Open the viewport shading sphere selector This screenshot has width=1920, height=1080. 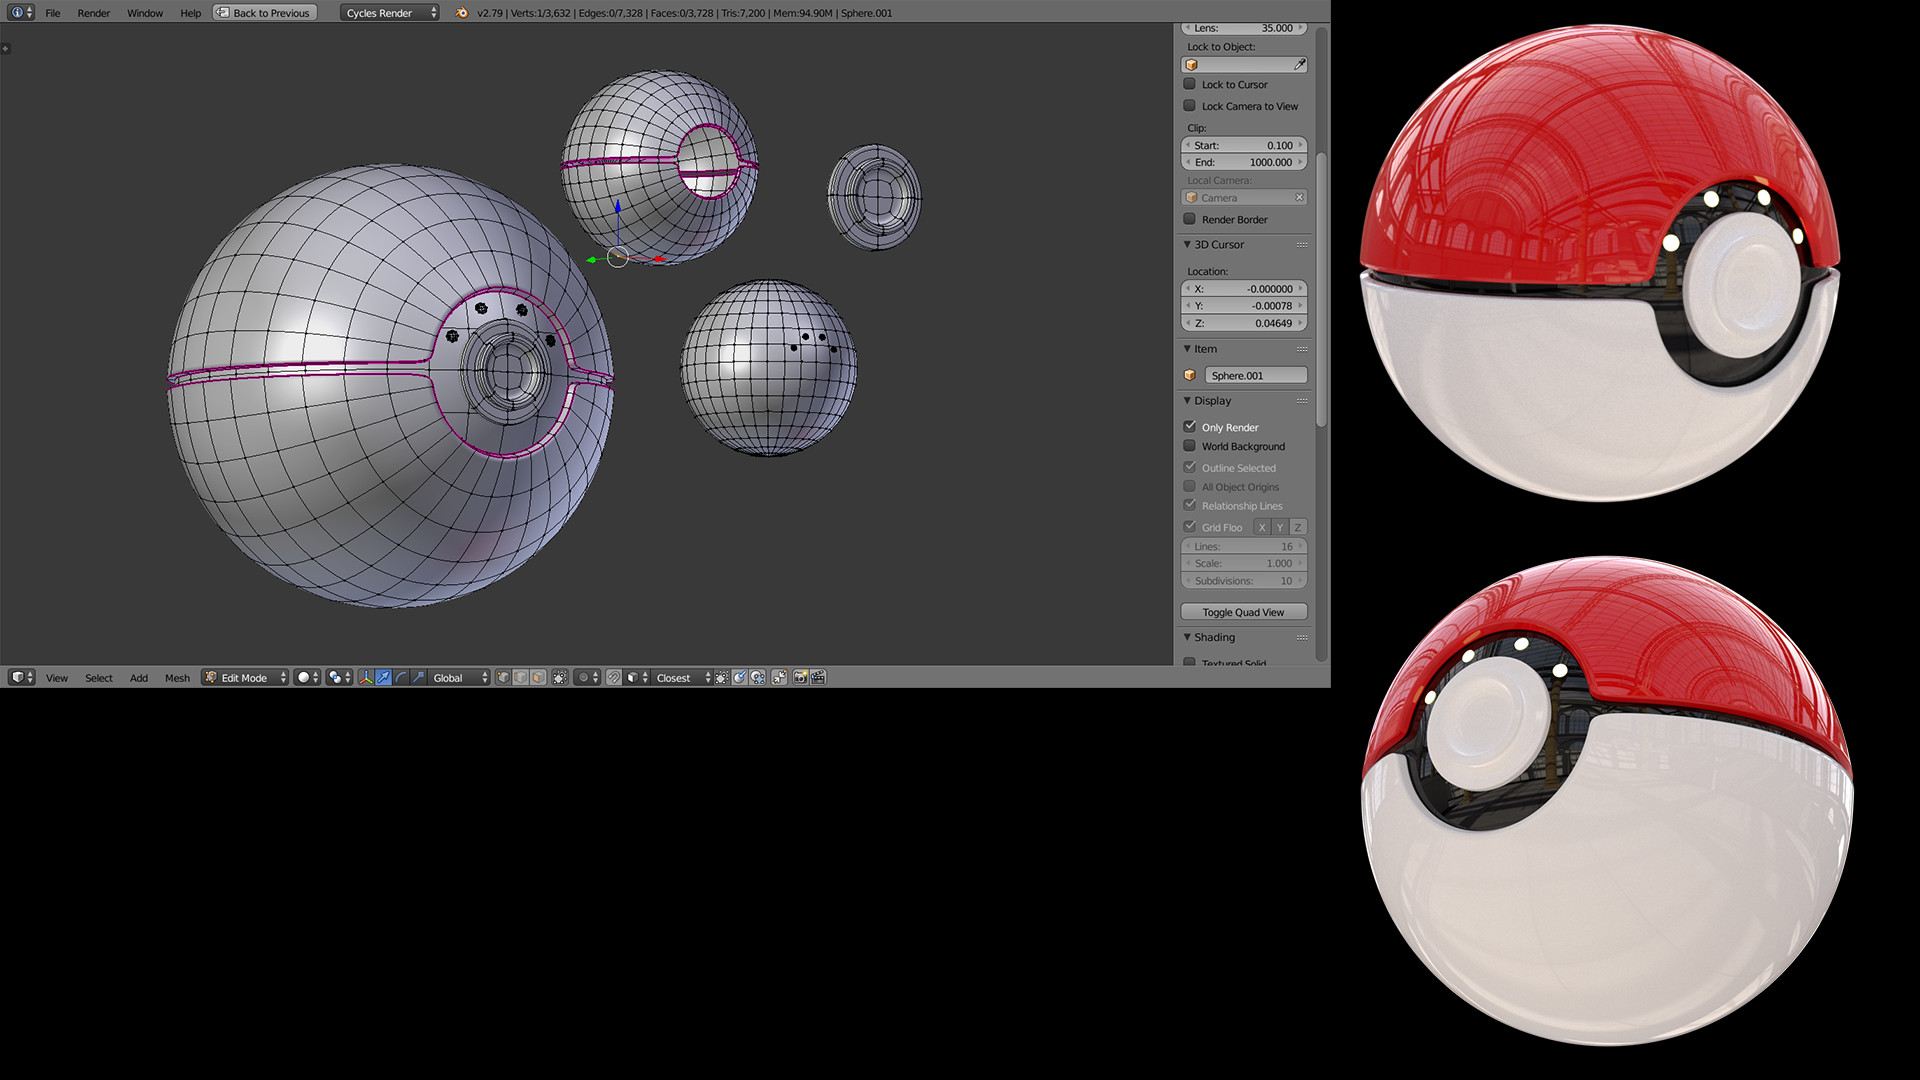(307, 678)
